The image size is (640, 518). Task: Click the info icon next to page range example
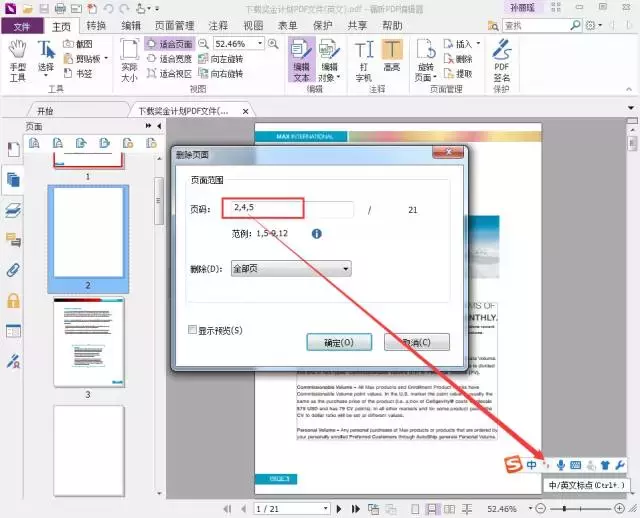click(316, 233)
